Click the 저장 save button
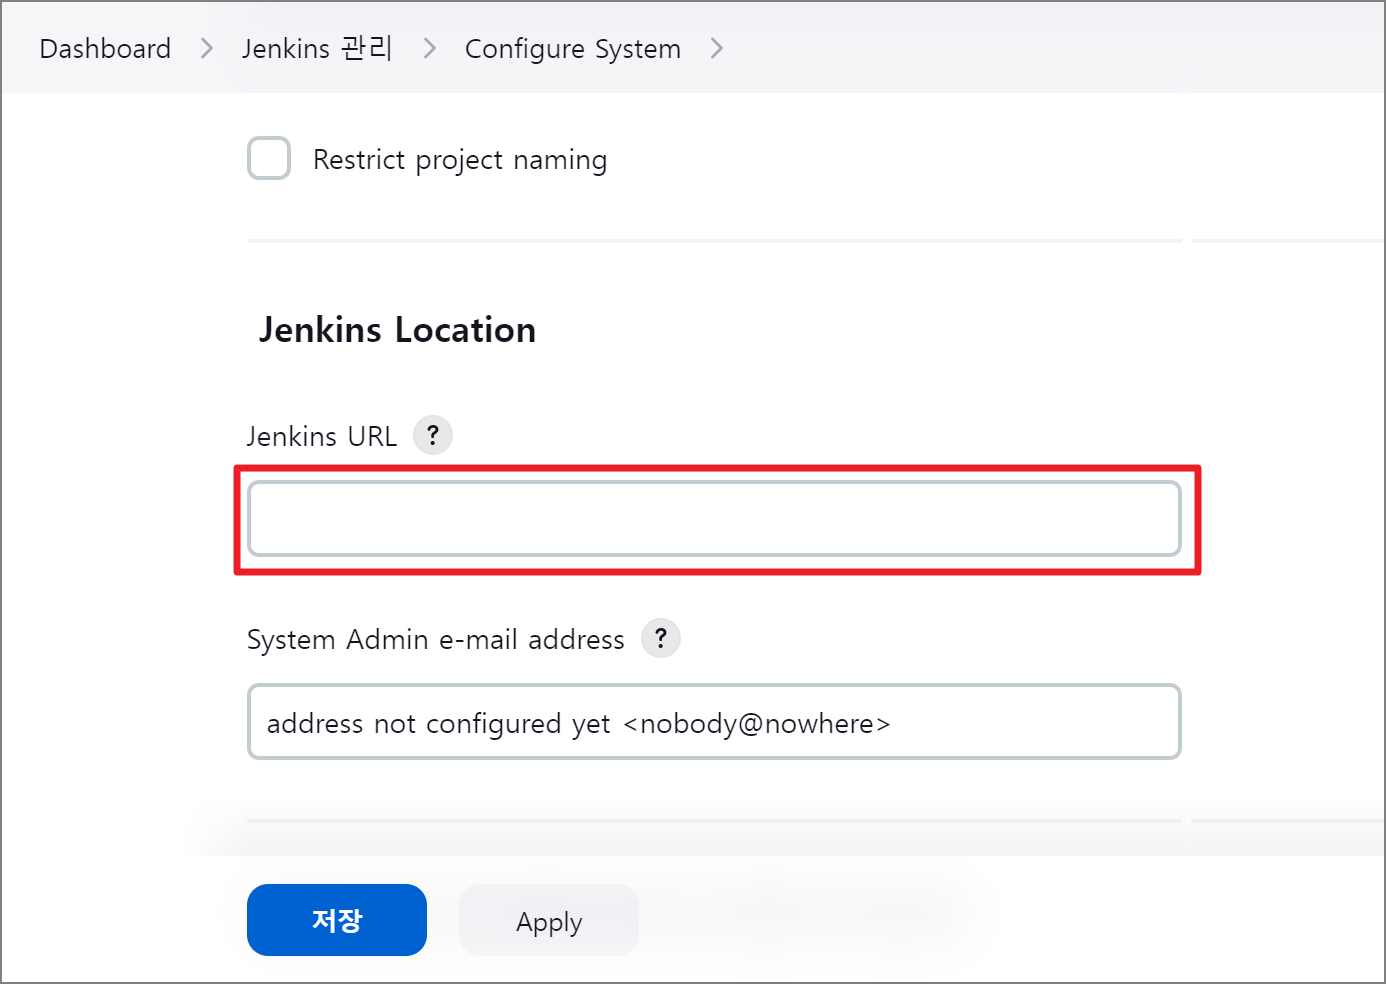The width and height of the screenshot is (1386, 984). (337, 920)
